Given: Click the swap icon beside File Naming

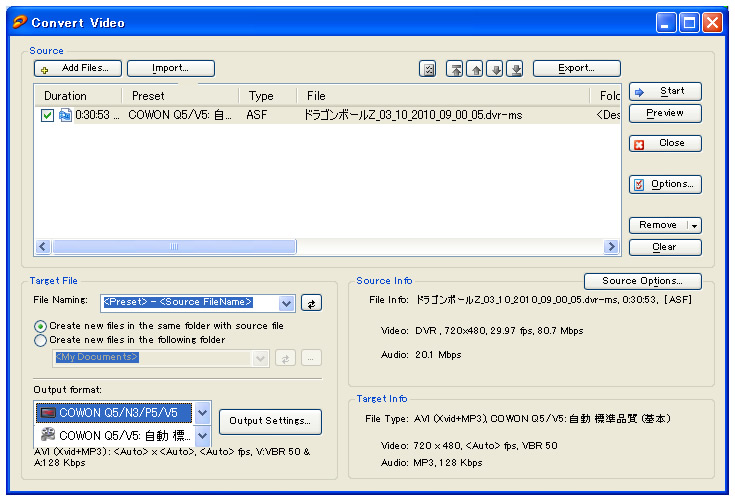Looking at the screenshot, I should coord(311,304).
